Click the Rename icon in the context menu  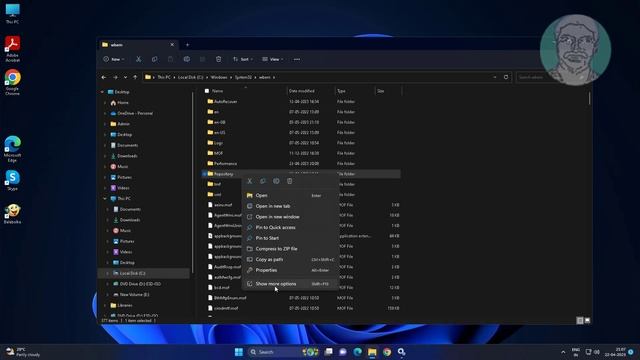point(276,181)
